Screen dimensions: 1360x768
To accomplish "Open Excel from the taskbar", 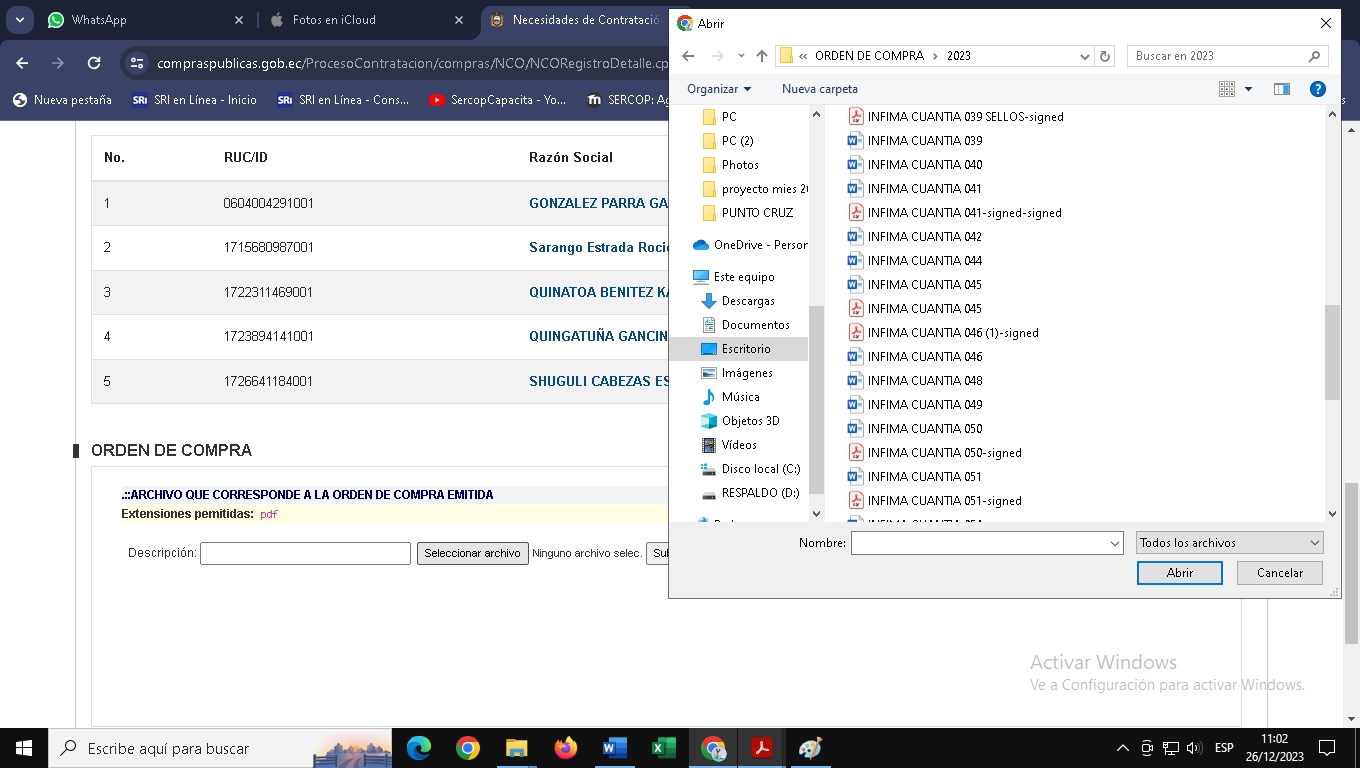I will click(x=663, y=748).
